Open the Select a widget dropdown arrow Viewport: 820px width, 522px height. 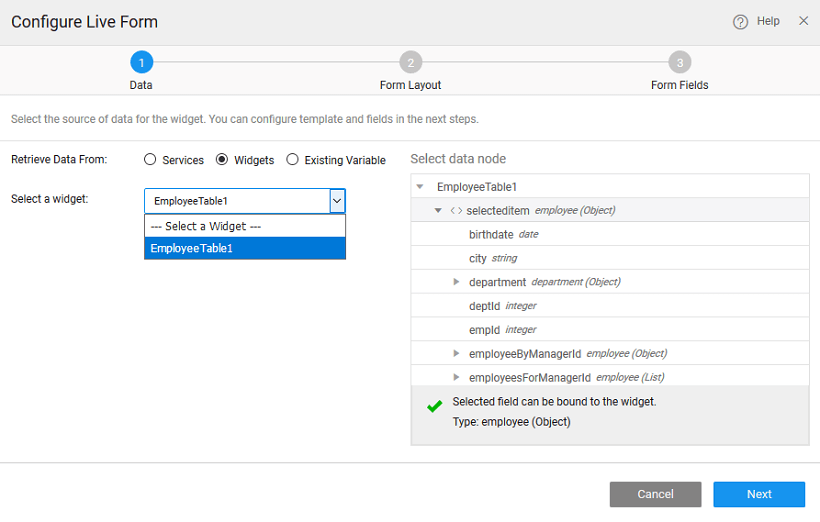[x=337, y=201]
